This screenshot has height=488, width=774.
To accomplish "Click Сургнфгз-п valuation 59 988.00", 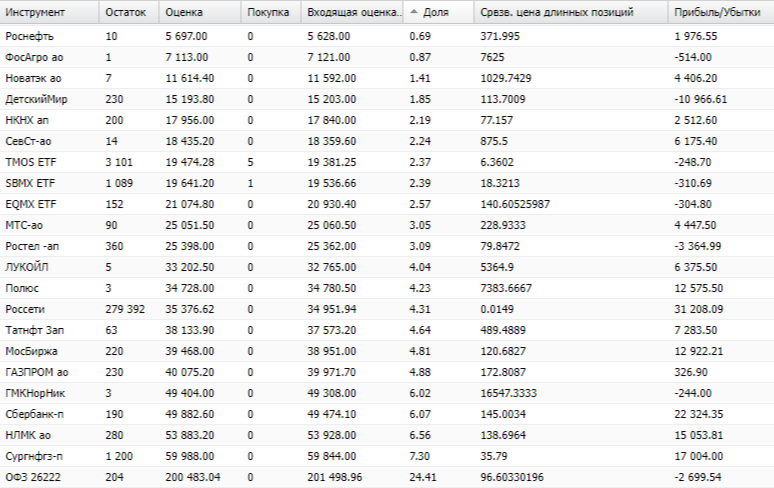I will (x=190, y=456).
